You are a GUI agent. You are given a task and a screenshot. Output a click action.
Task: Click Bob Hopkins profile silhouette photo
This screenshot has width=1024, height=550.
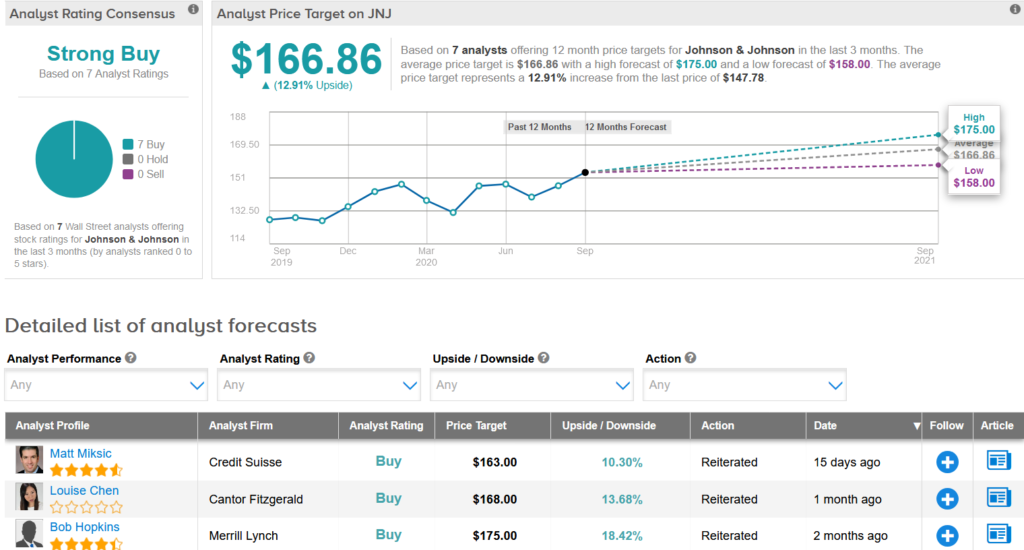coord(29,534)
